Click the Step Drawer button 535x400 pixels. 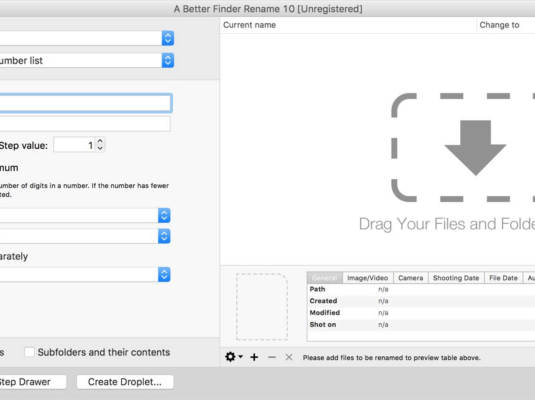[33, 382]
